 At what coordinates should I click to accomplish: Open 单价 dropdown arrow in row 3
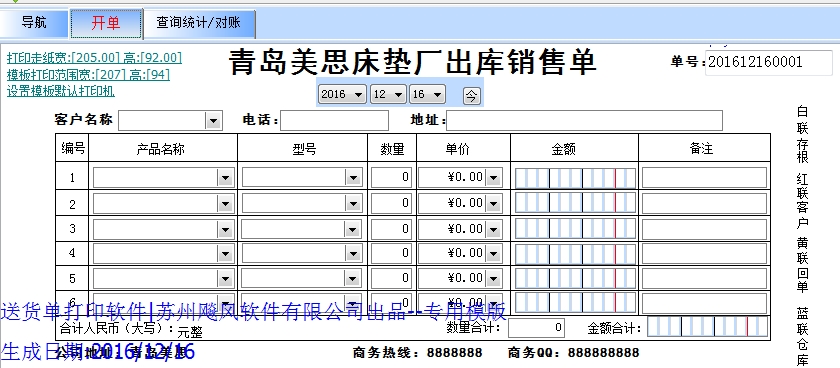coord(493,229)
